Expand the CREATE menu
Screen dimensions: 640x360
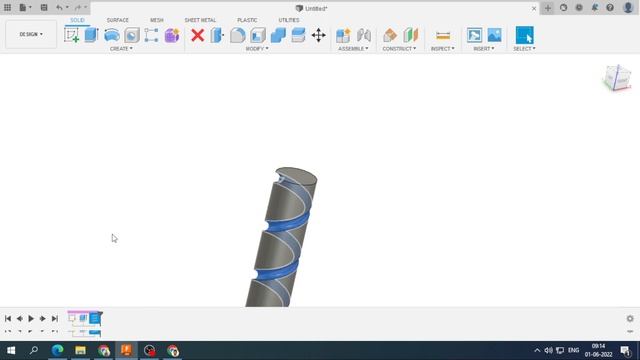tap(121, 49)
